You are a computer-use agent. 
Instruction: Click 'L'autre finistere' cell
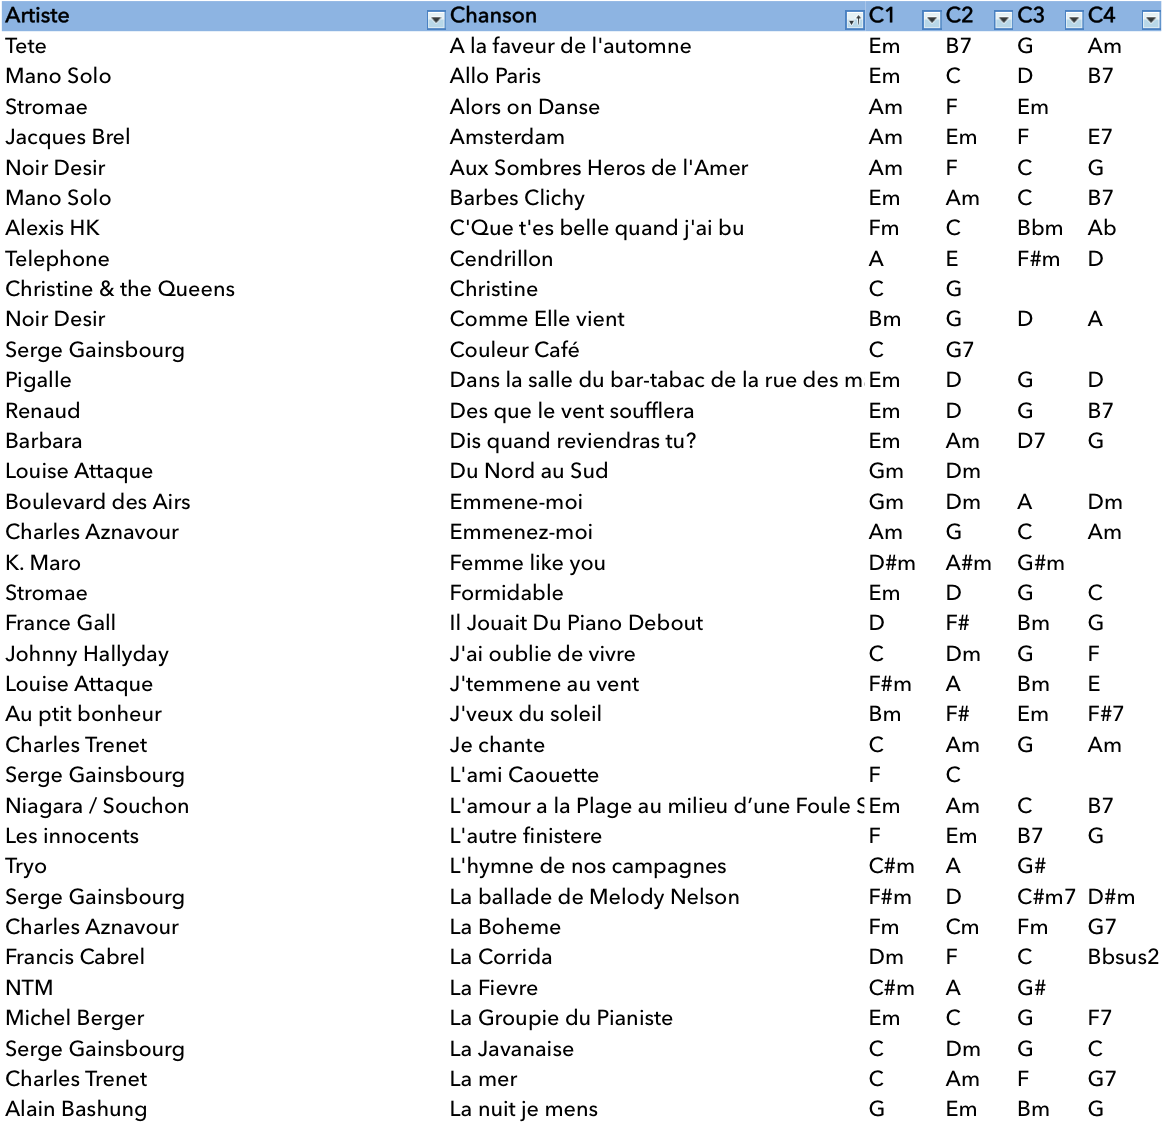[525, 836]
